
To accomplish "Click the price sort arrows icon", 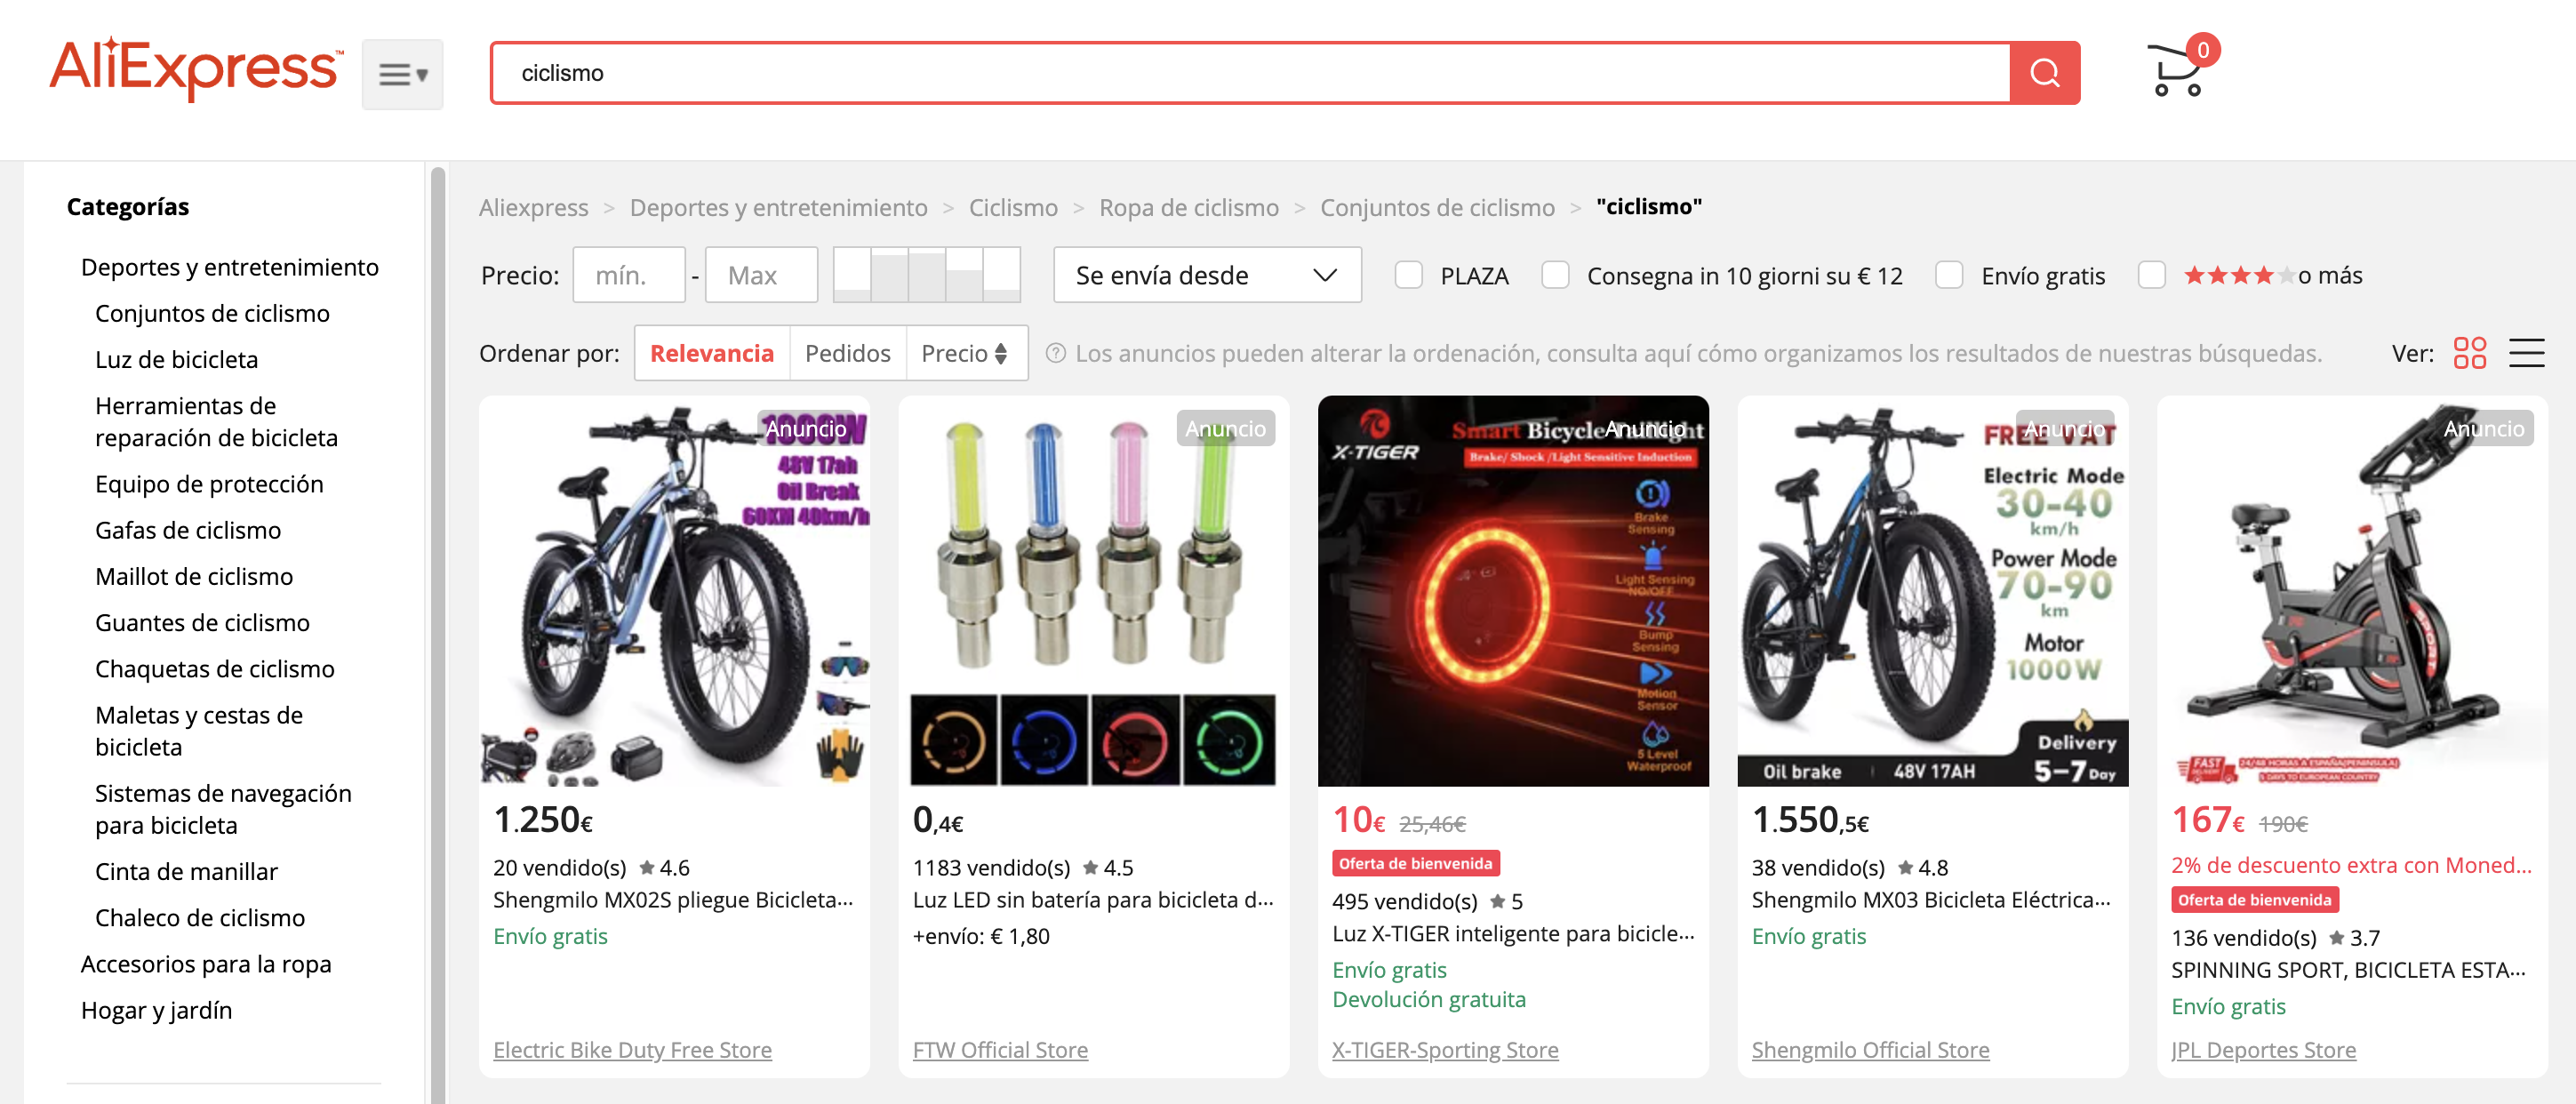I will [x=1001, y=353].
